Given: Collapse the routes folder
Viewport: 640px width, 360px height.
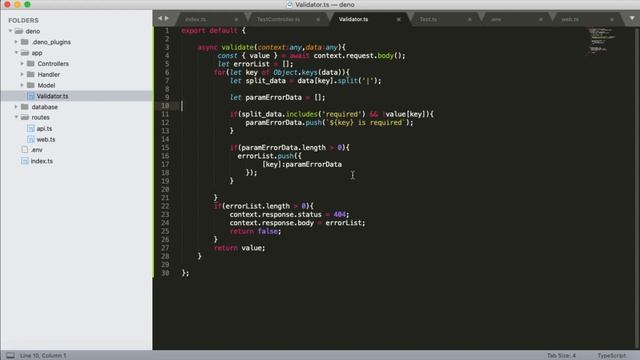Looking at the screenshot, I should (x=16, y=117).
